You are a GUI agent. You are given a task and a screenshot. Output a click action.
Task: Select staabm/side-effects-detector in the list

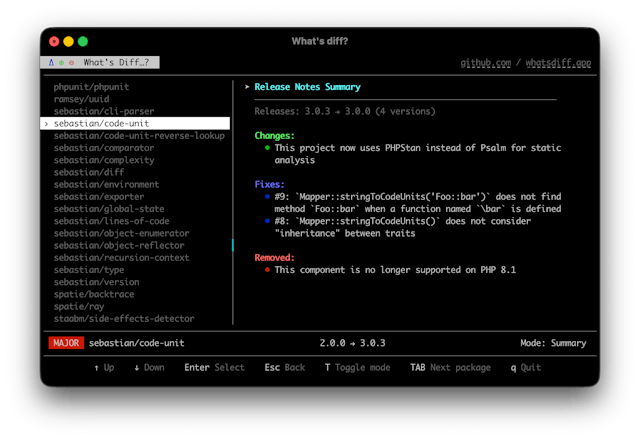pyautogui.click(x=124, y=319)
